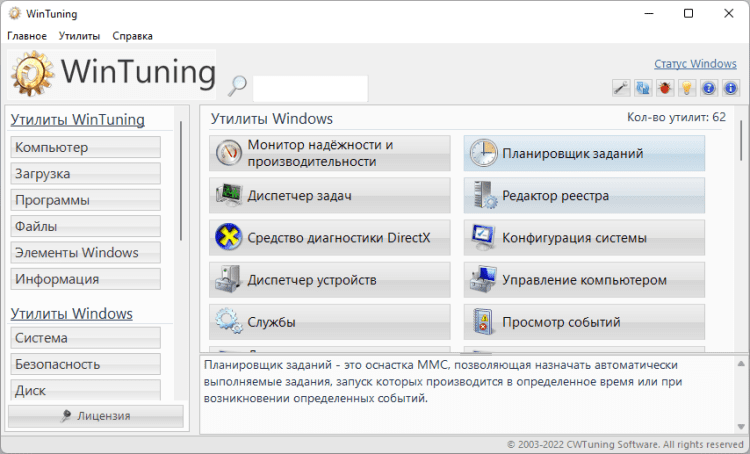The width and height of the screenshot is (750, 454).
Task: Click the Просмотр событий log icon
Action: click(x=483, y=321)
